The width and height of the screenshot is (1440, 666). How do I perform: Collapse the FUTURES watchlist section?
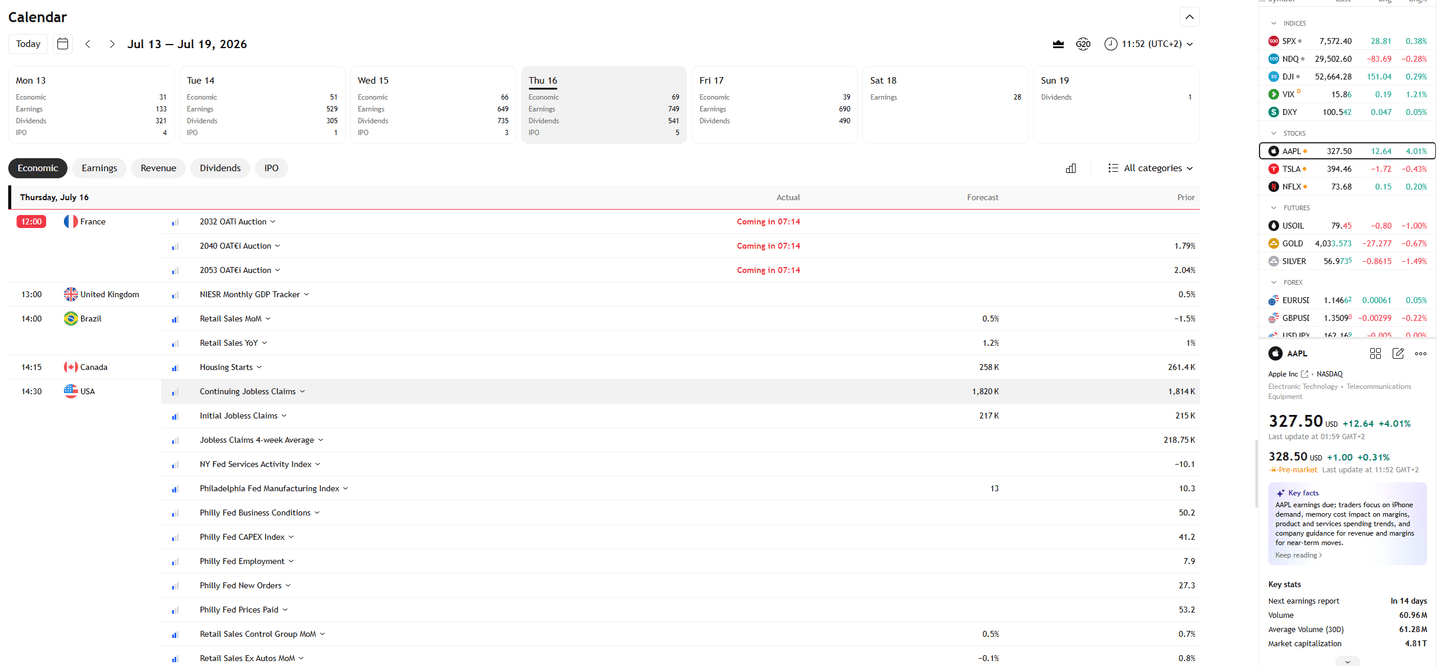coord(1274,208)
